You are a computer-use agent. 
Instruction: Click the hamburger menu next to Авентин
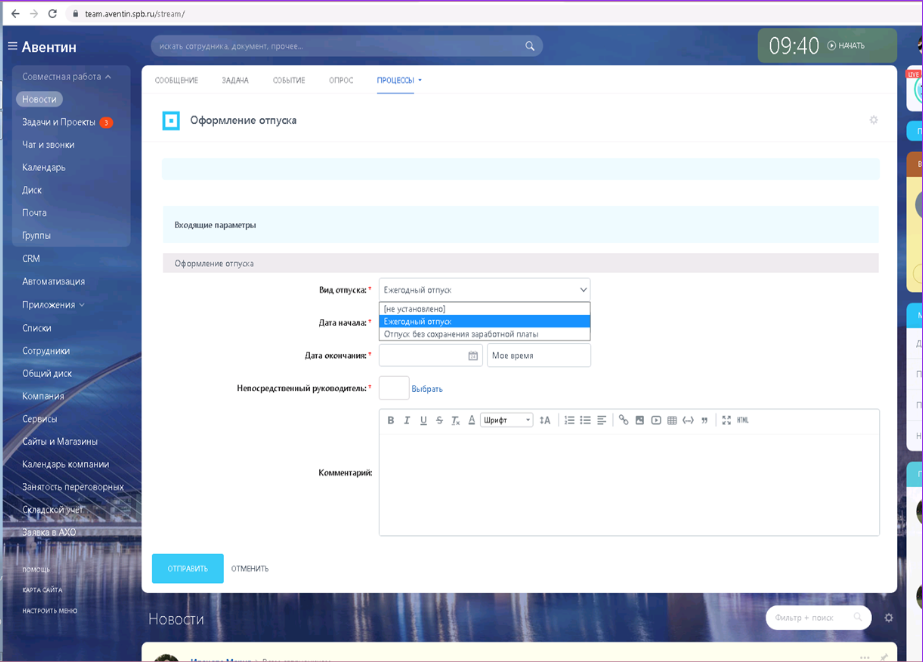click(x=12, y=46)
